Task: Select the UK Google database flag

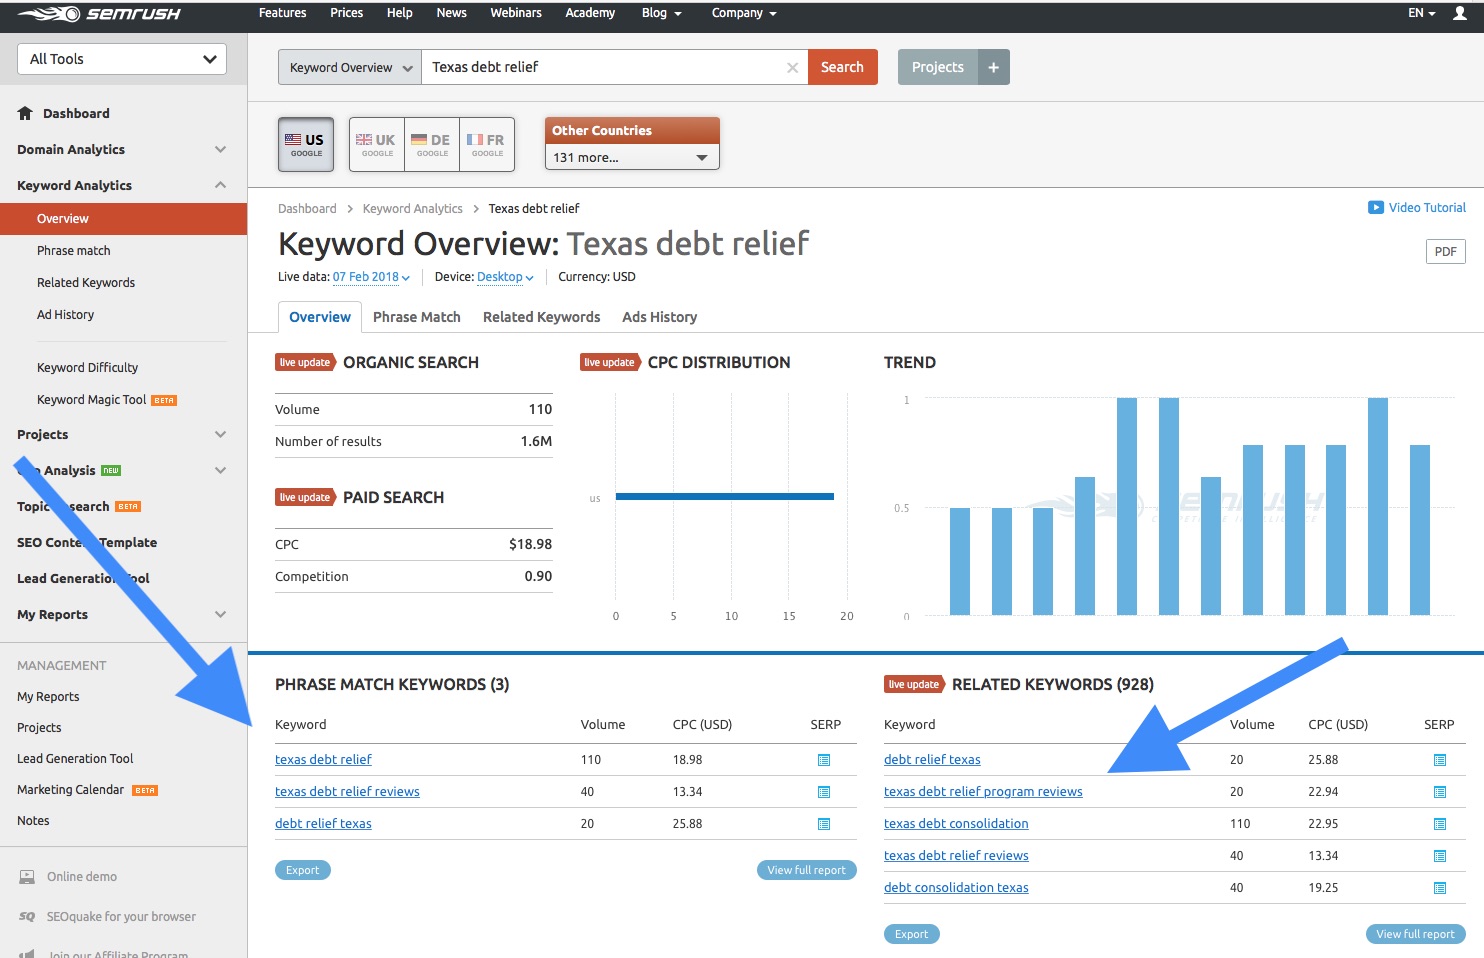Action: point(377,144)
